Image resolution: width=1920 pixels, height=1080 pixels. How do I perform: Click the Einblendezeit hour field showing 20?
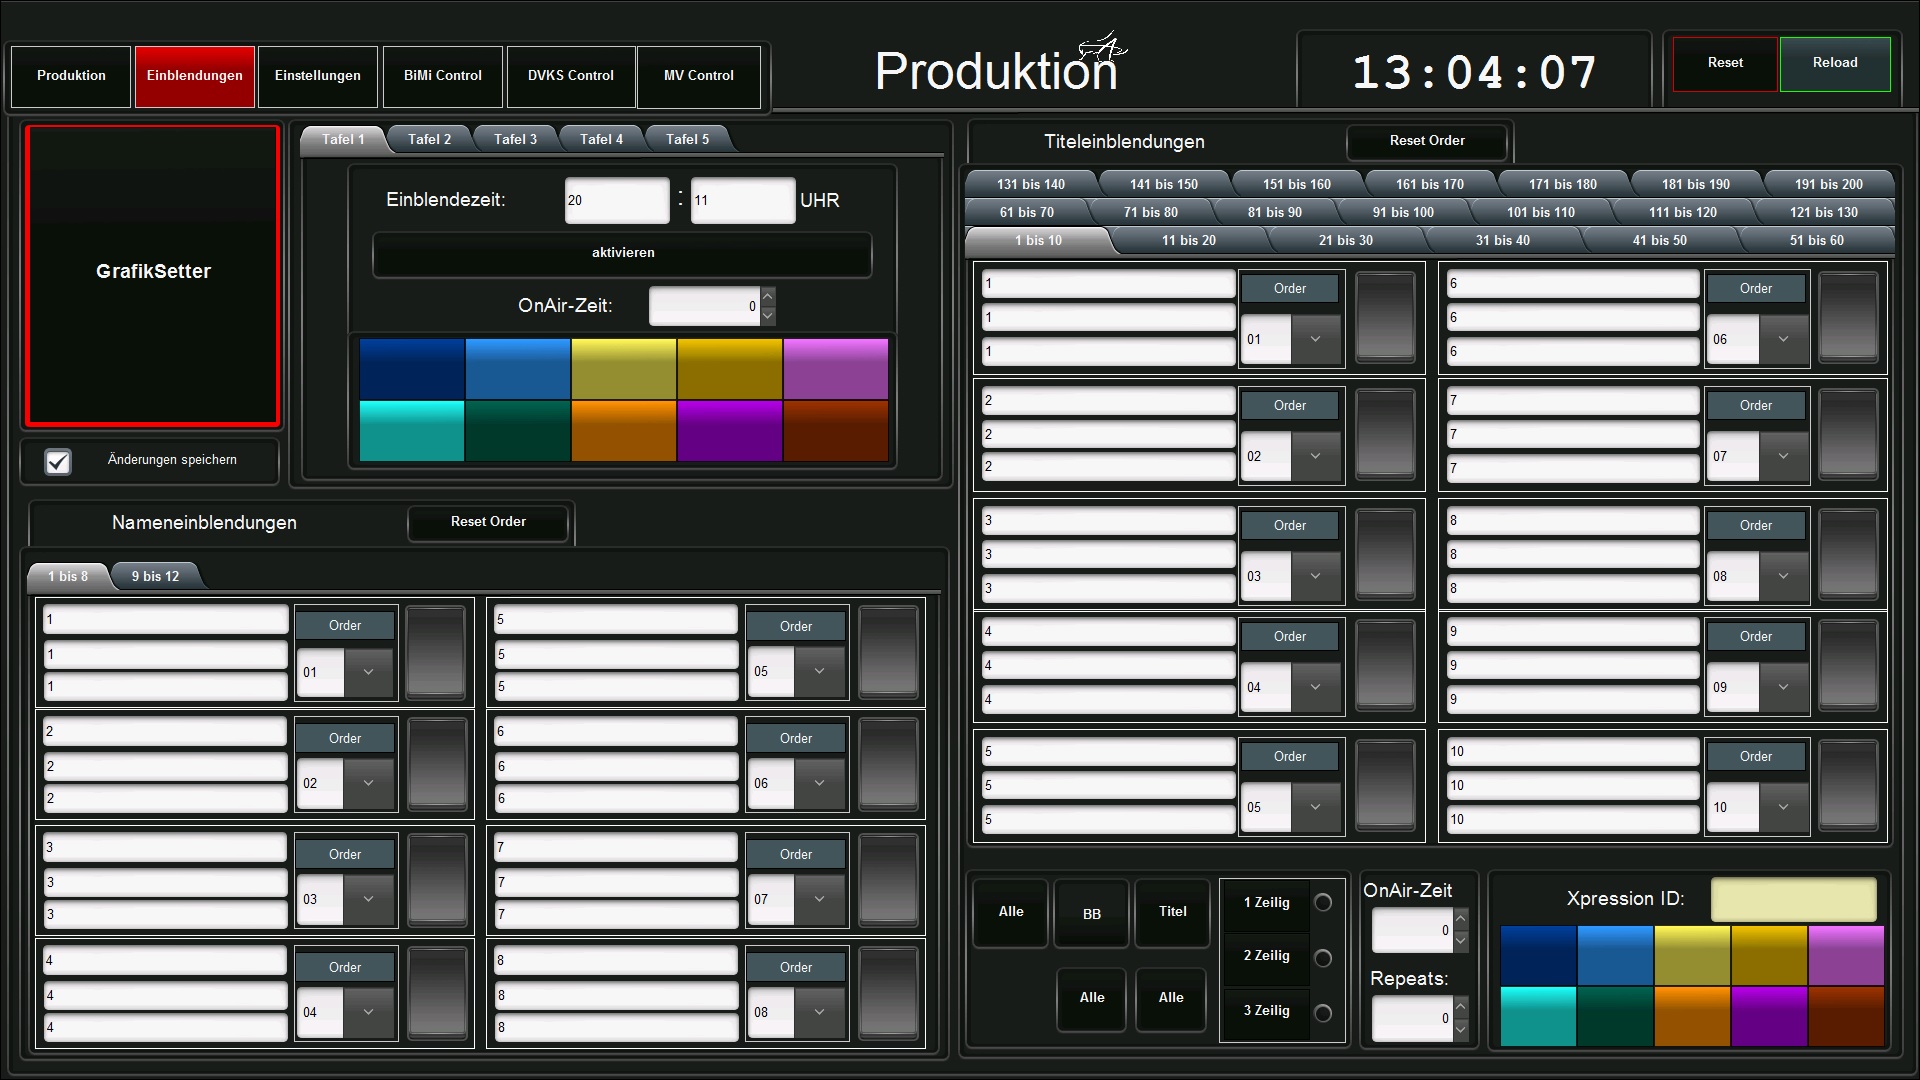click(617, 200)
